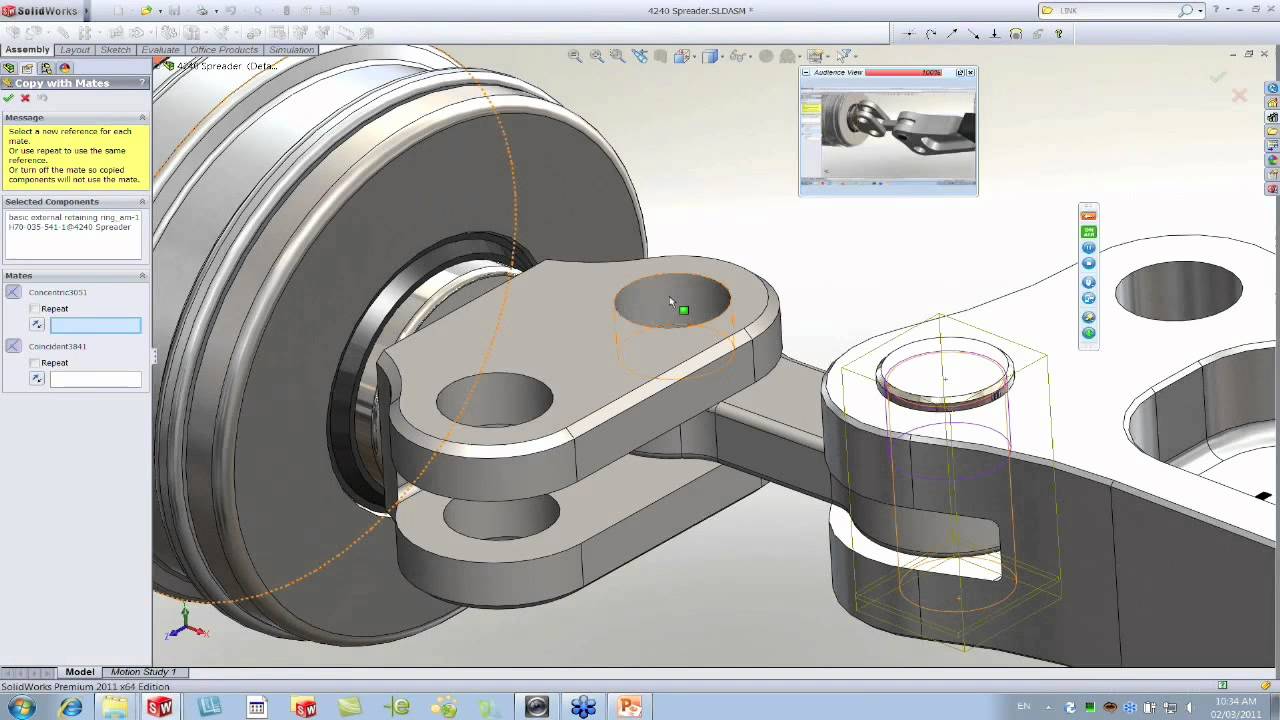This screenshot has width=1280, height=720.
Task: Collapse the Mates section
Action: point(142,276)
